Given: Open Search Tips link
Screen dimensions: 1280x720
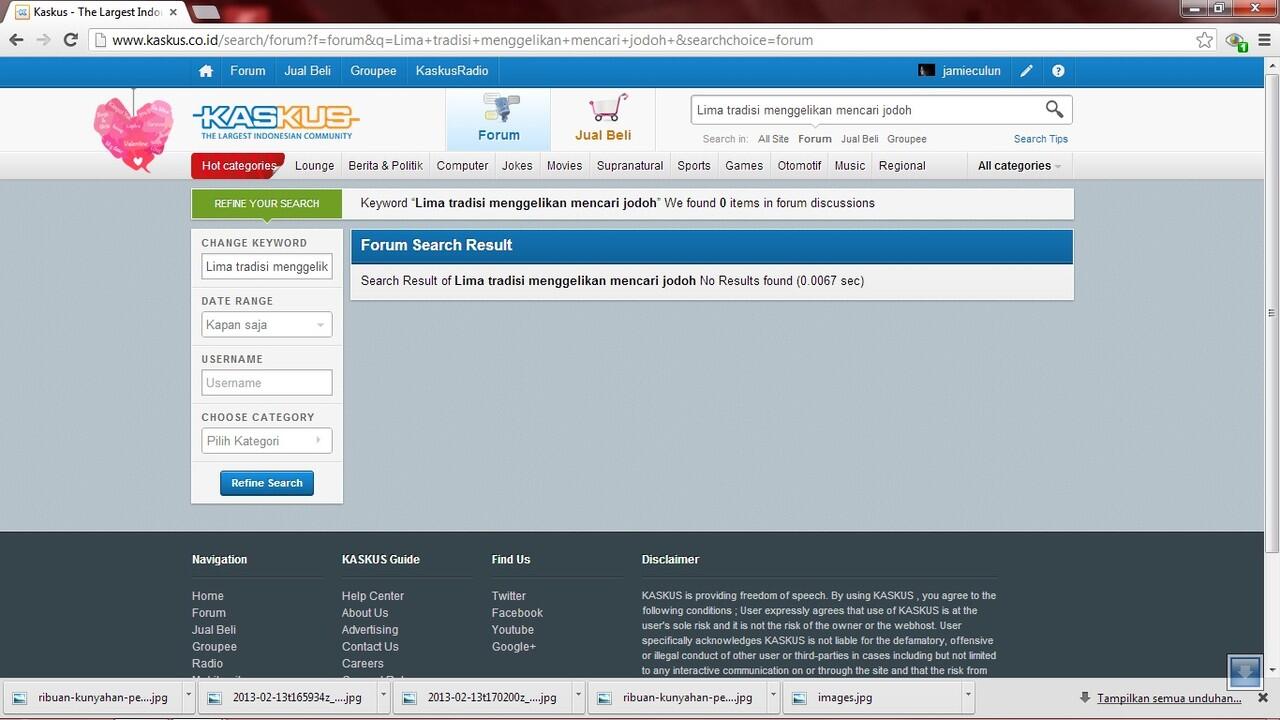Looking at the screenshot, I should (1041, 139).
